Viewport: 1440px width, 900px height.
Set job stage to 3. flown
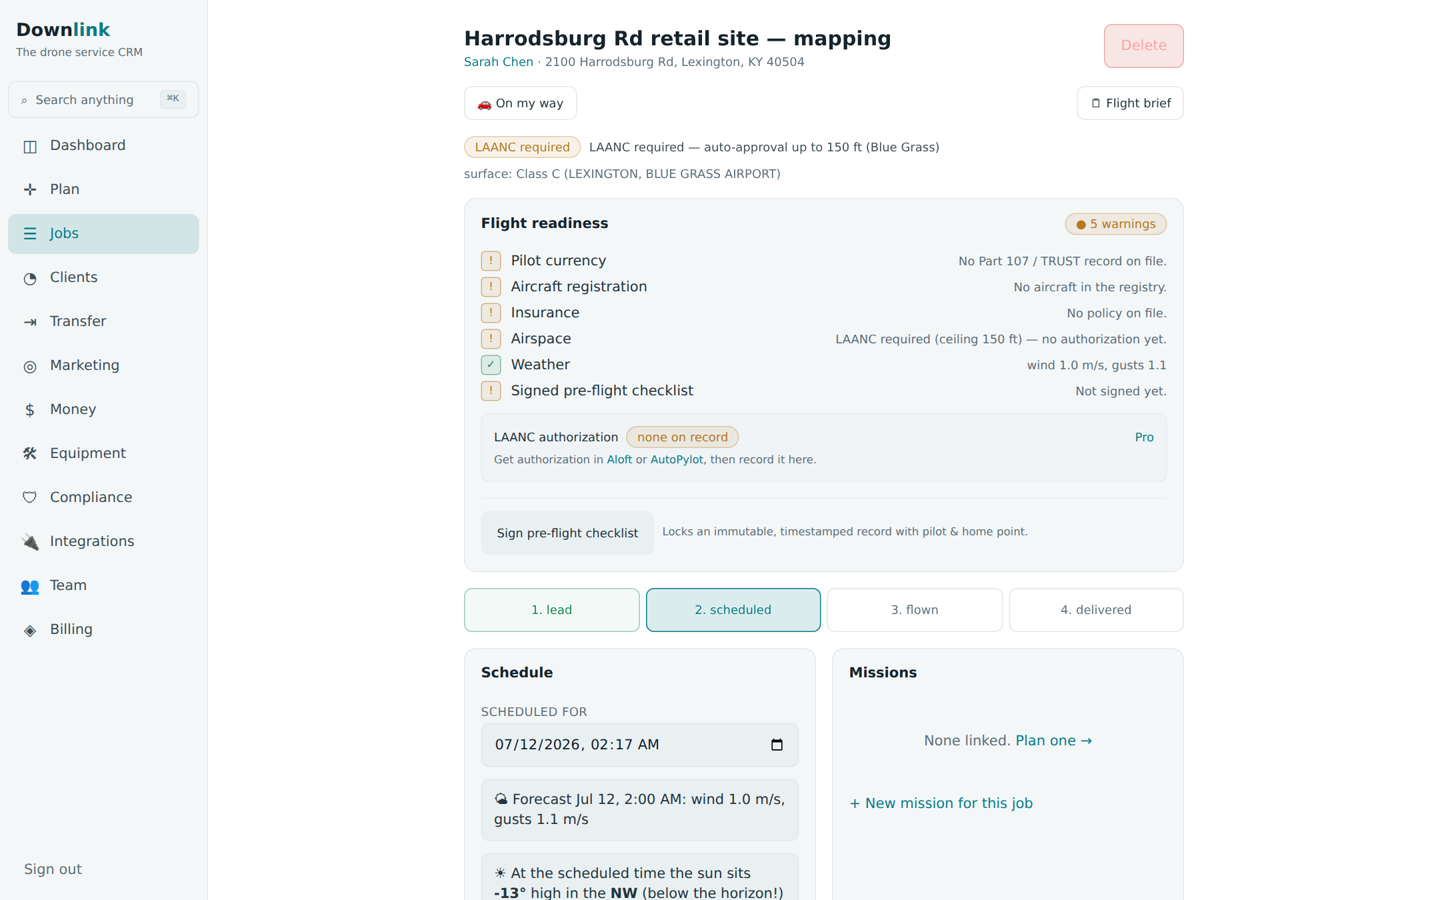pos(915,610)
